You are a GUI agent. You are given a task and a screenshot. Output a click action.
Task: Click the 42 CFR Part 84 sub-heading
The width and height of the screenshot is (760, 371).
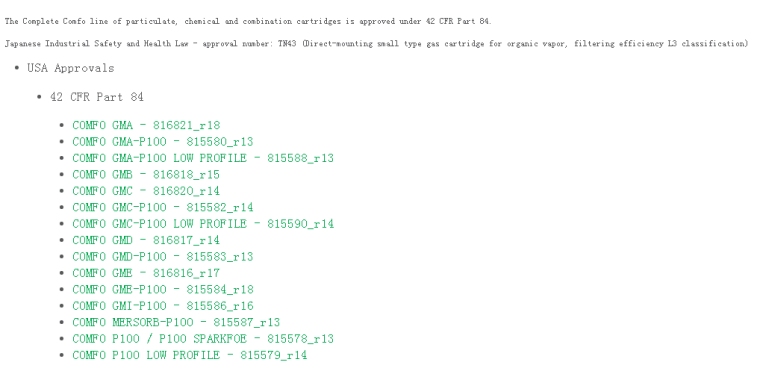(x=96, y=97)
